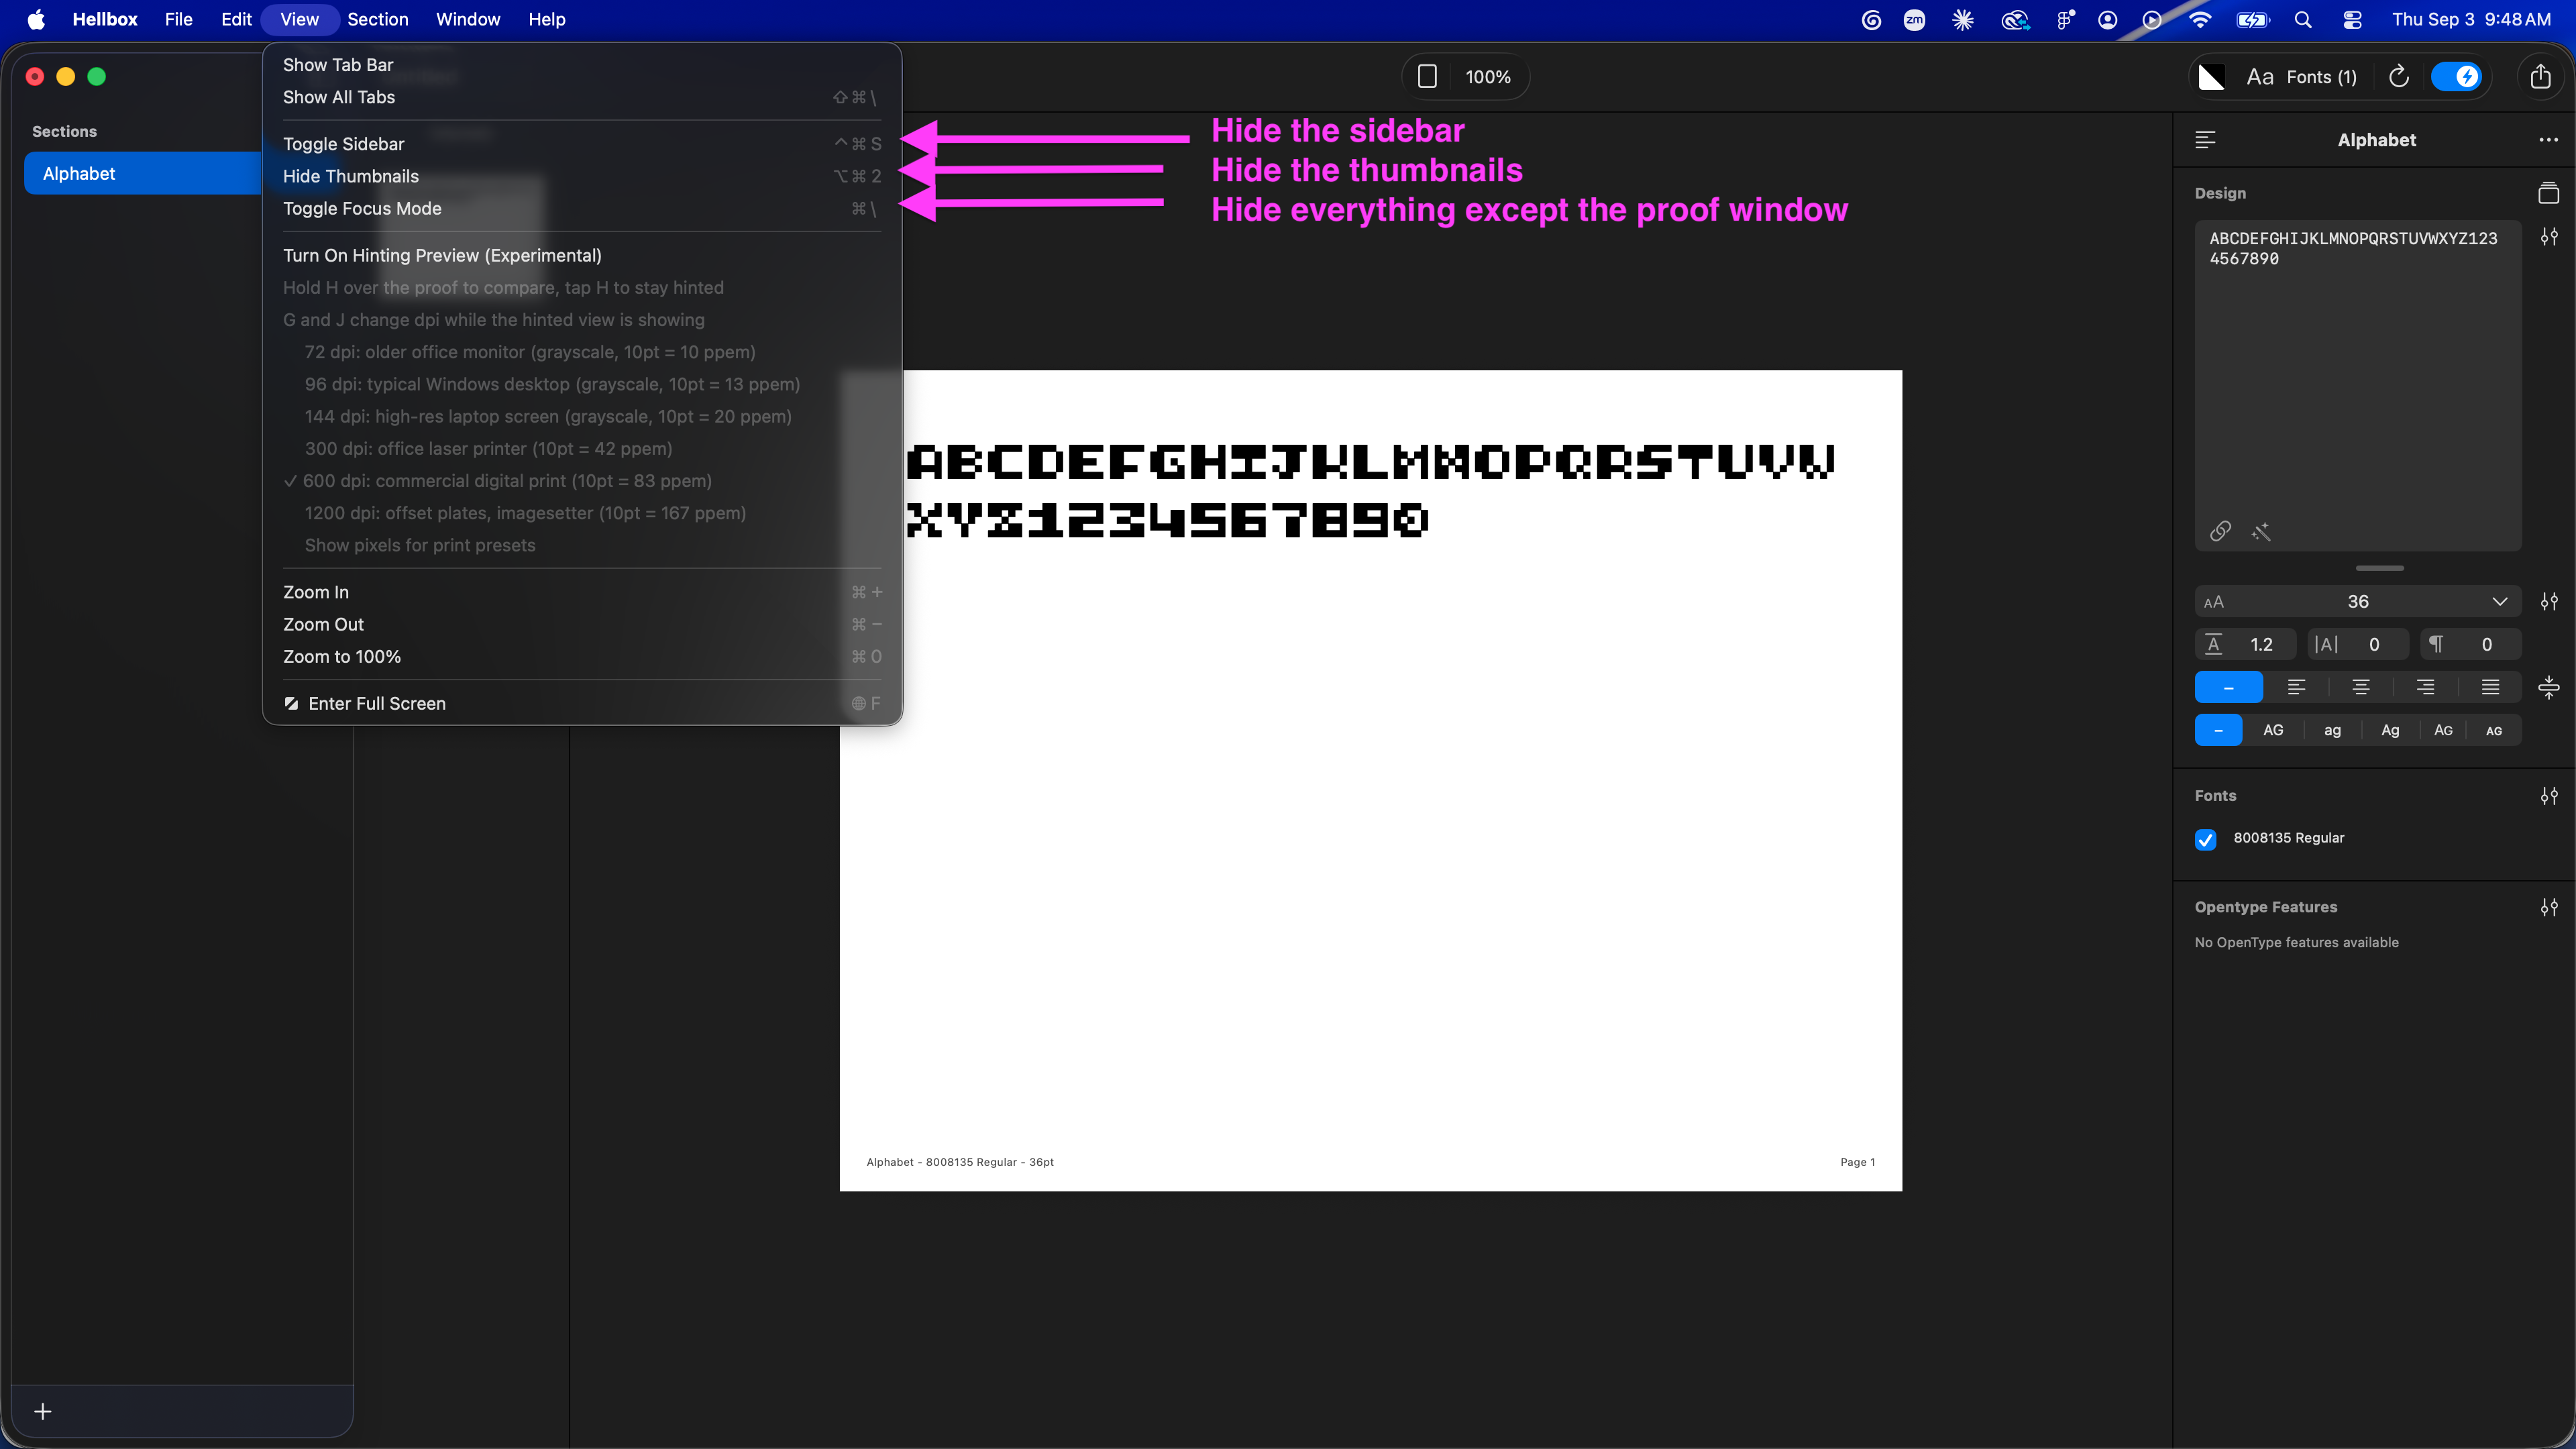Open the share export icon
Viewport: 2576px width, 1449px height.
pos(2540,77)
